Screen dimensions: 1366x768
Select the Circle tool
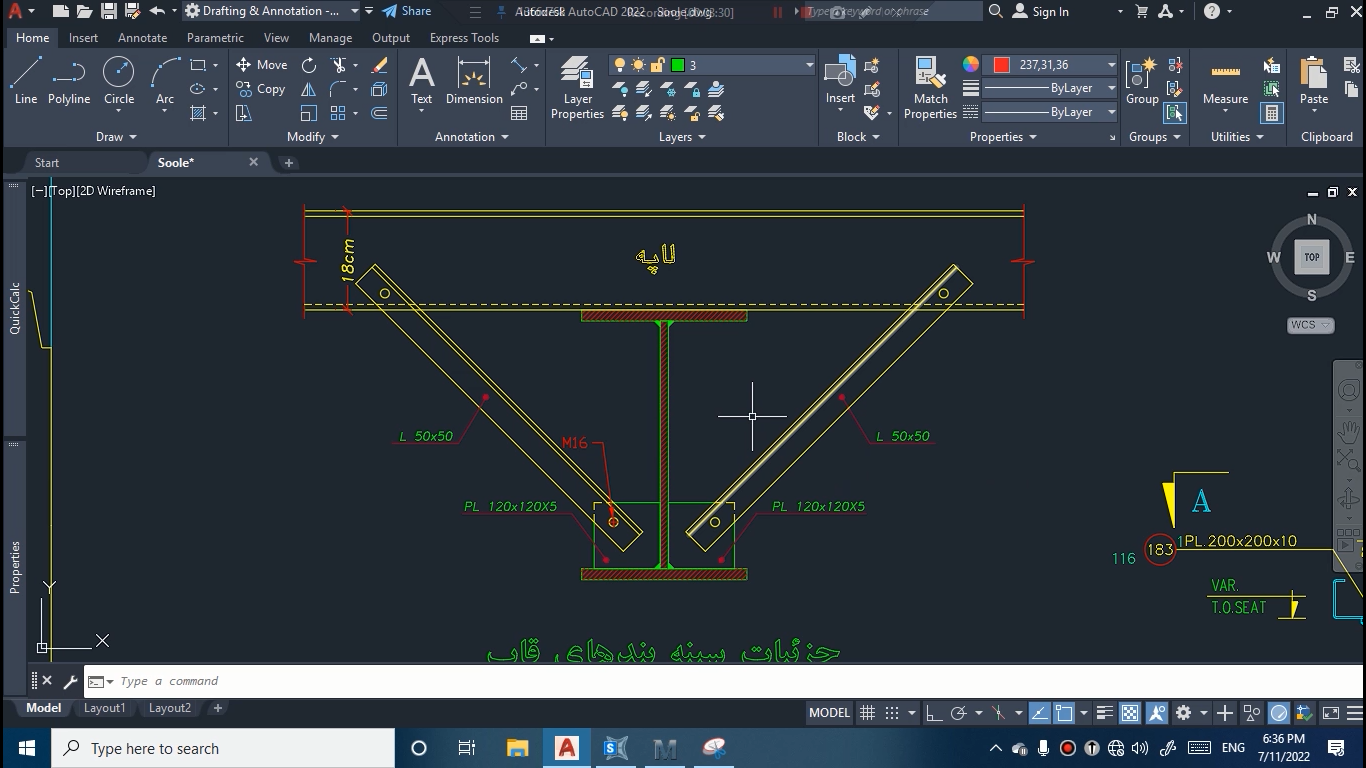click(119, 80)
